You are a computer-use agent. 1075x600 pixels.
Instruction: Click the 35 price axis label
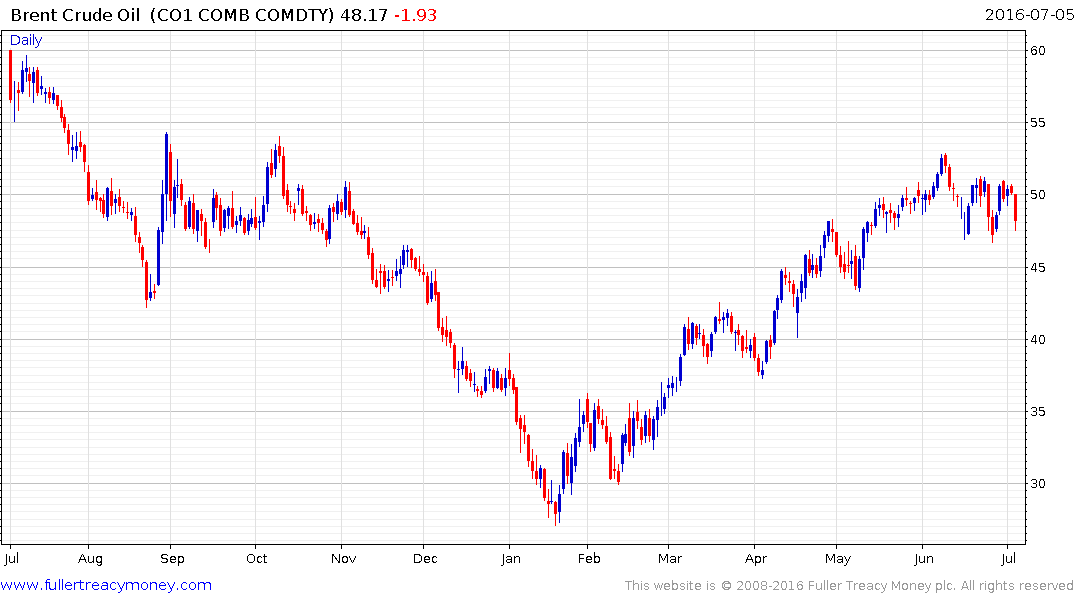point(1037,411)
